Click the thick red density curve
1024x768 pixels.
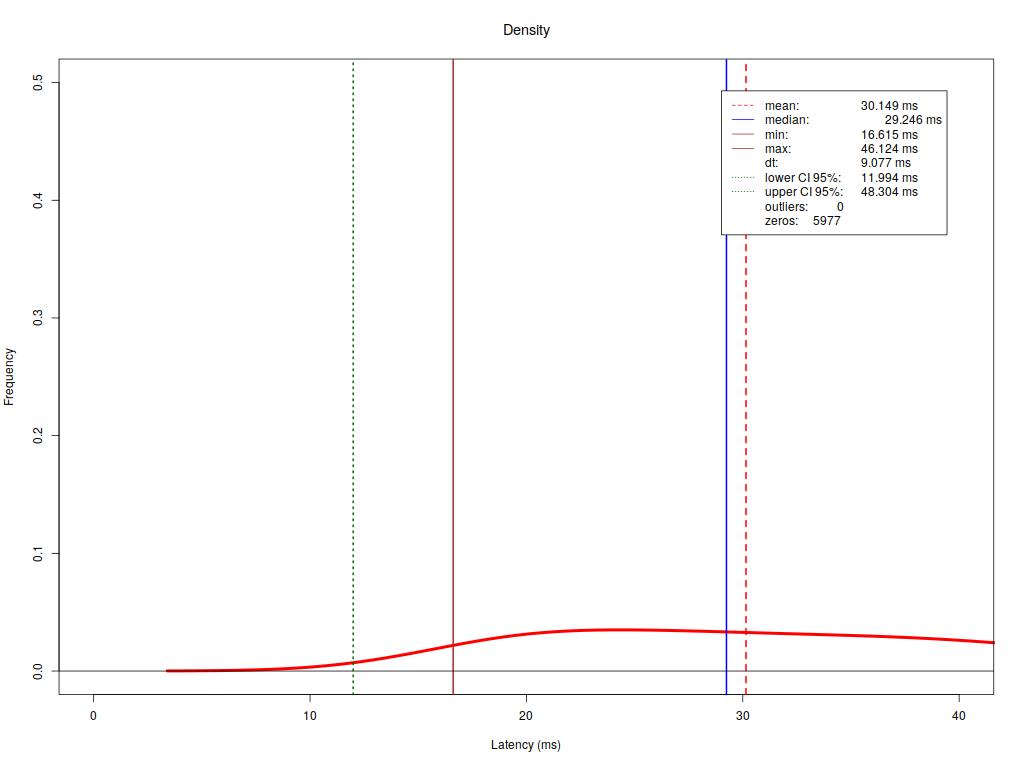tap(600, 630)
